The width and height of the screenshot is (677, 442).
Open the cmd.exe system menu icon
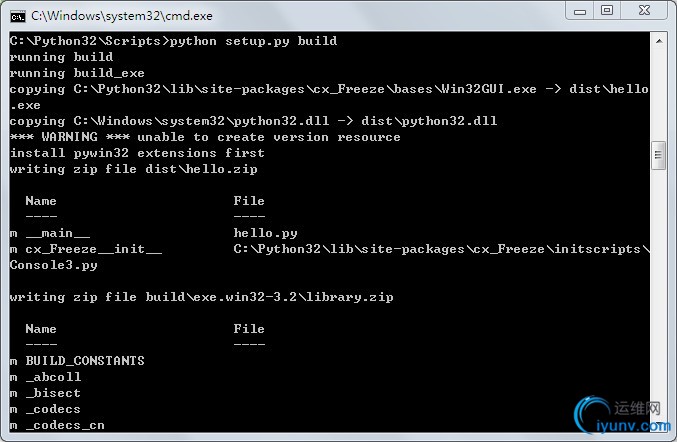pos(18,16)
